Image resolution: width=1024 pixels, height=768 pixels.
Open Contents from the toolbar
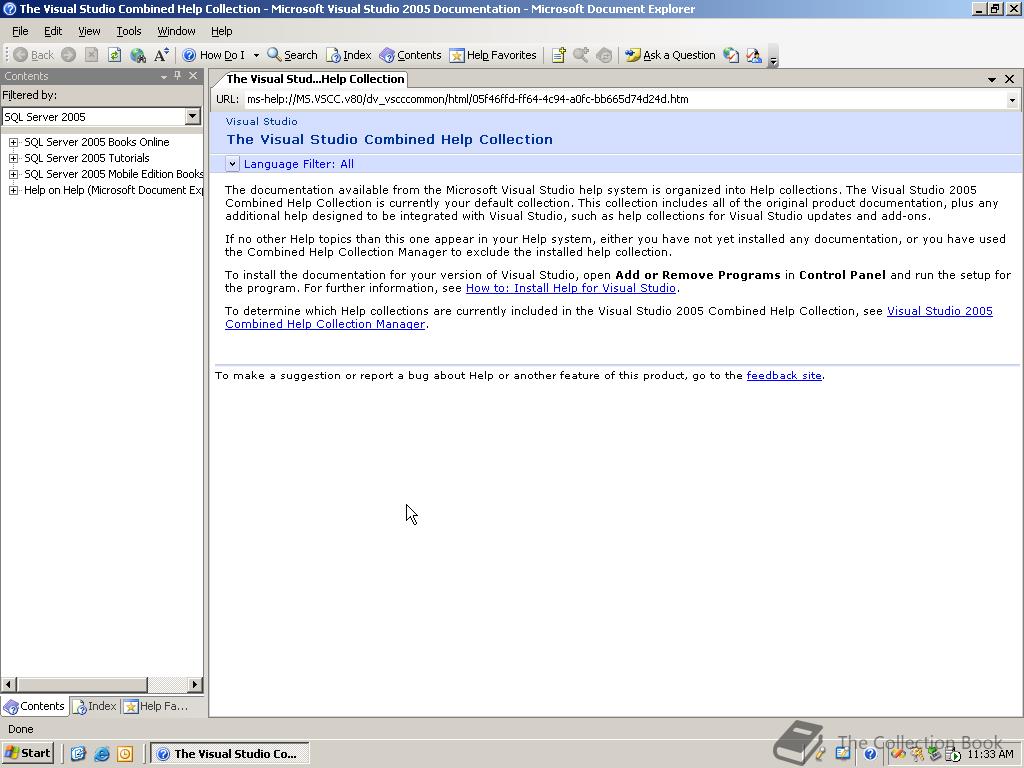(410, 56)
